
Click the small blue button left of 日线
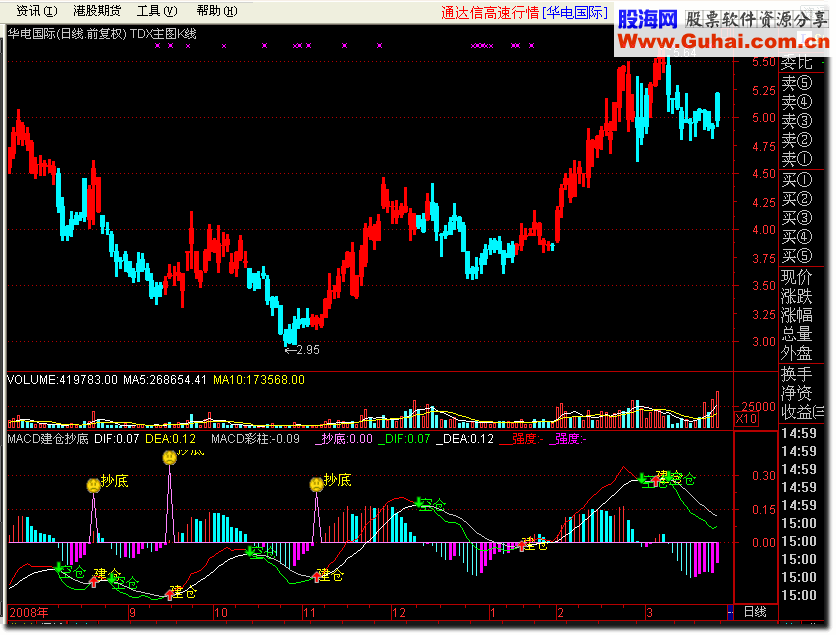(730, 612)
